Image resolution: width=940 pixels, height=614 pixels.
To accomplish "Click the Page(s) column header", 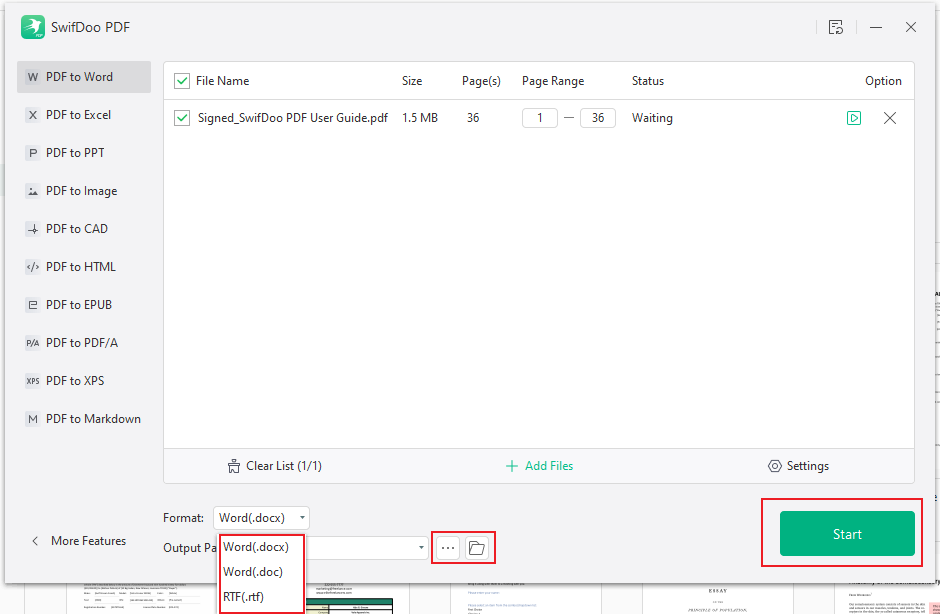I will coord(481,81).
